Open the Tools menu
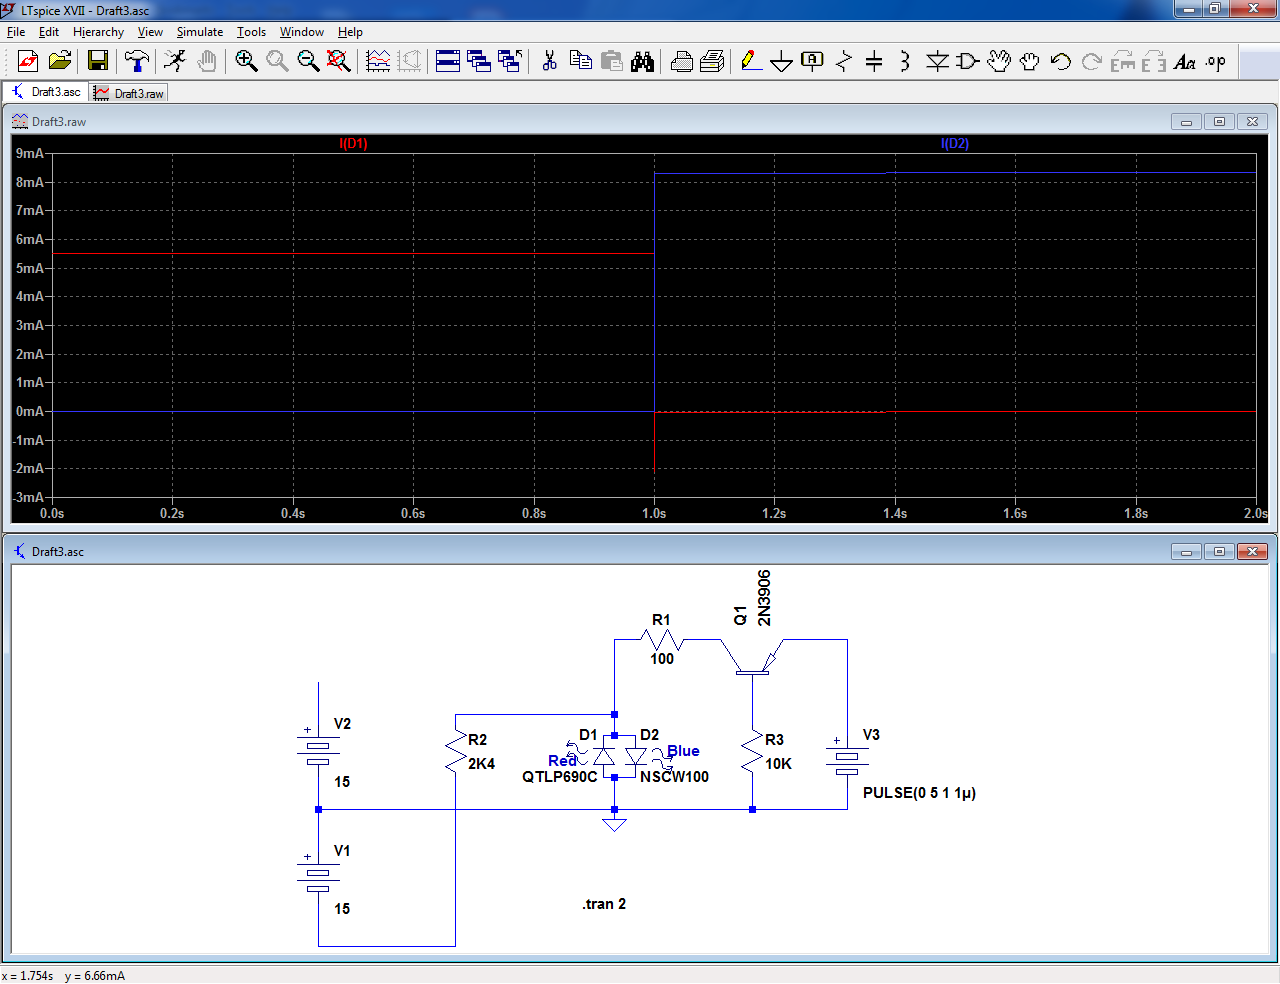The height and width of the screenshot is (984, 1280). click(x=251, y=32)
